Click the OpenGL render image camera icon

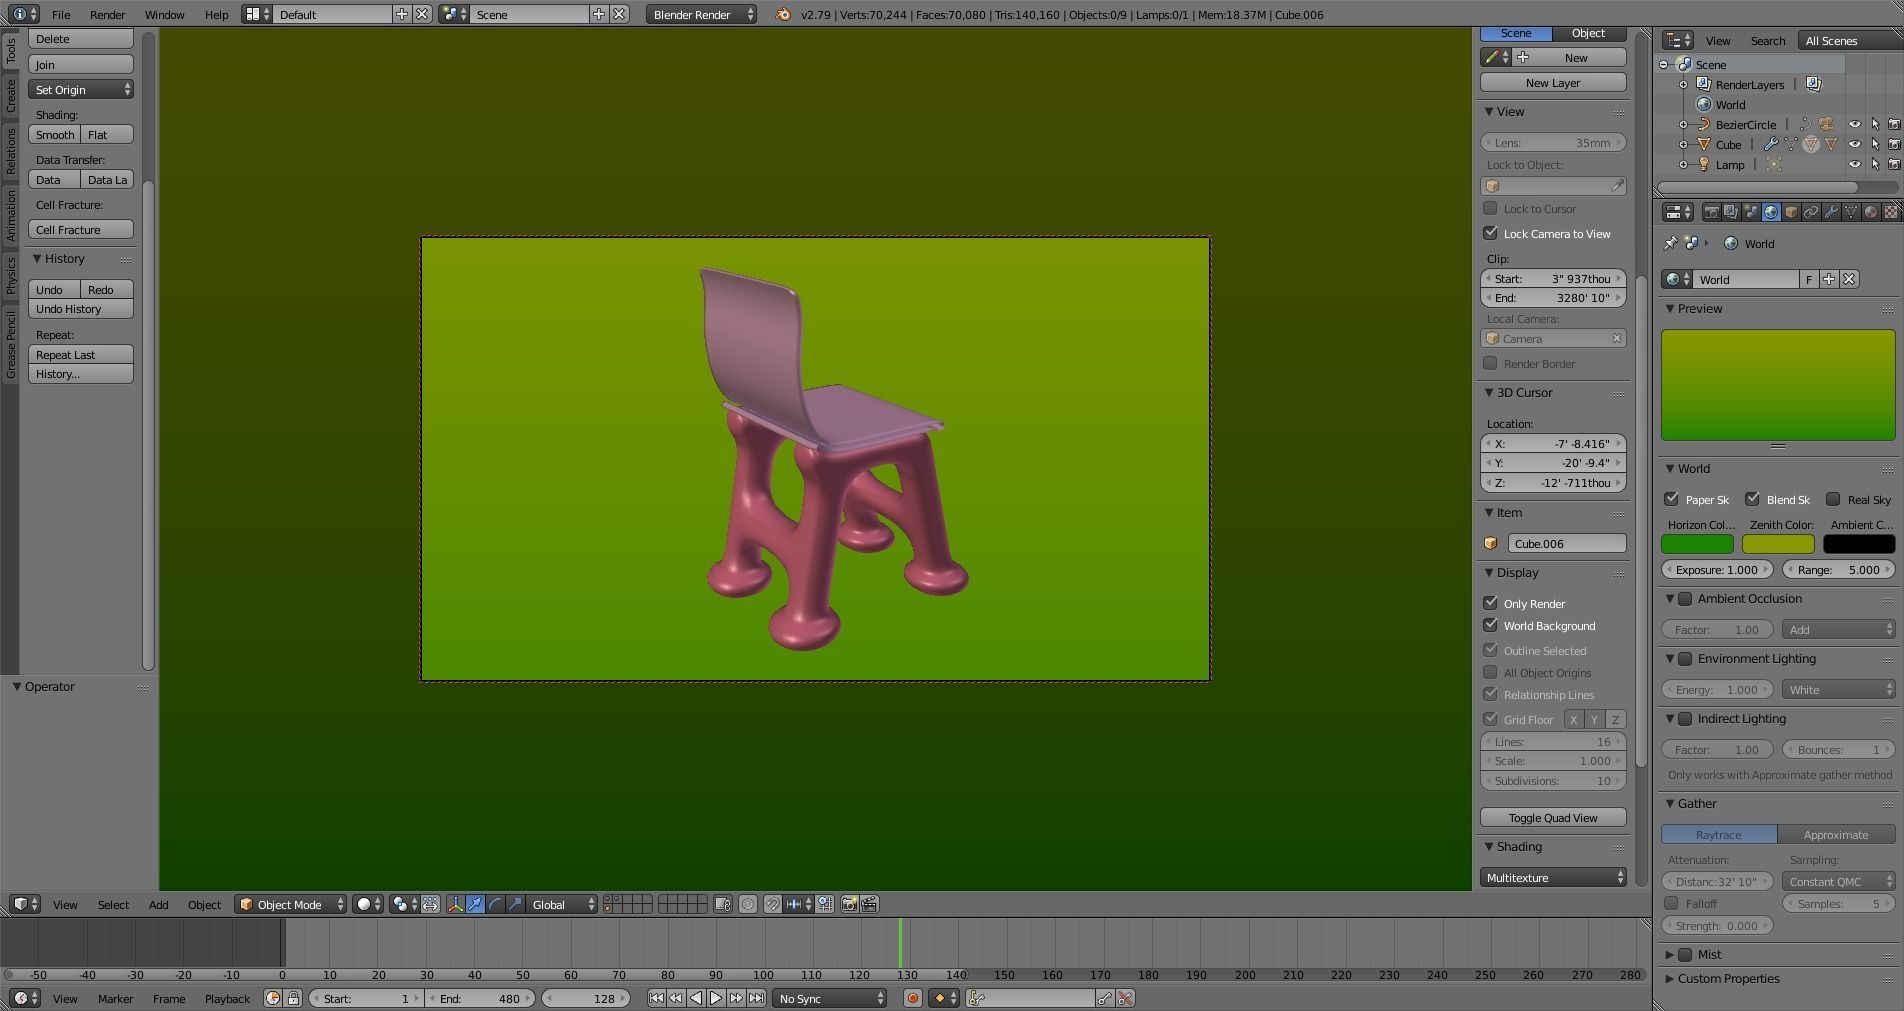coord(849,904)
